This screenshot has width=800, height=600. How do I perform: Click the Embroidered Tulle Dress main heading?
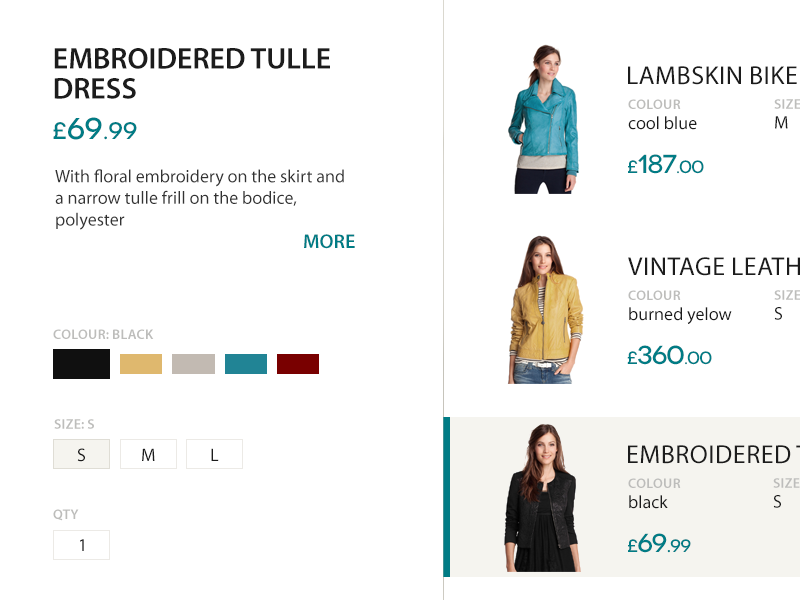191,73
